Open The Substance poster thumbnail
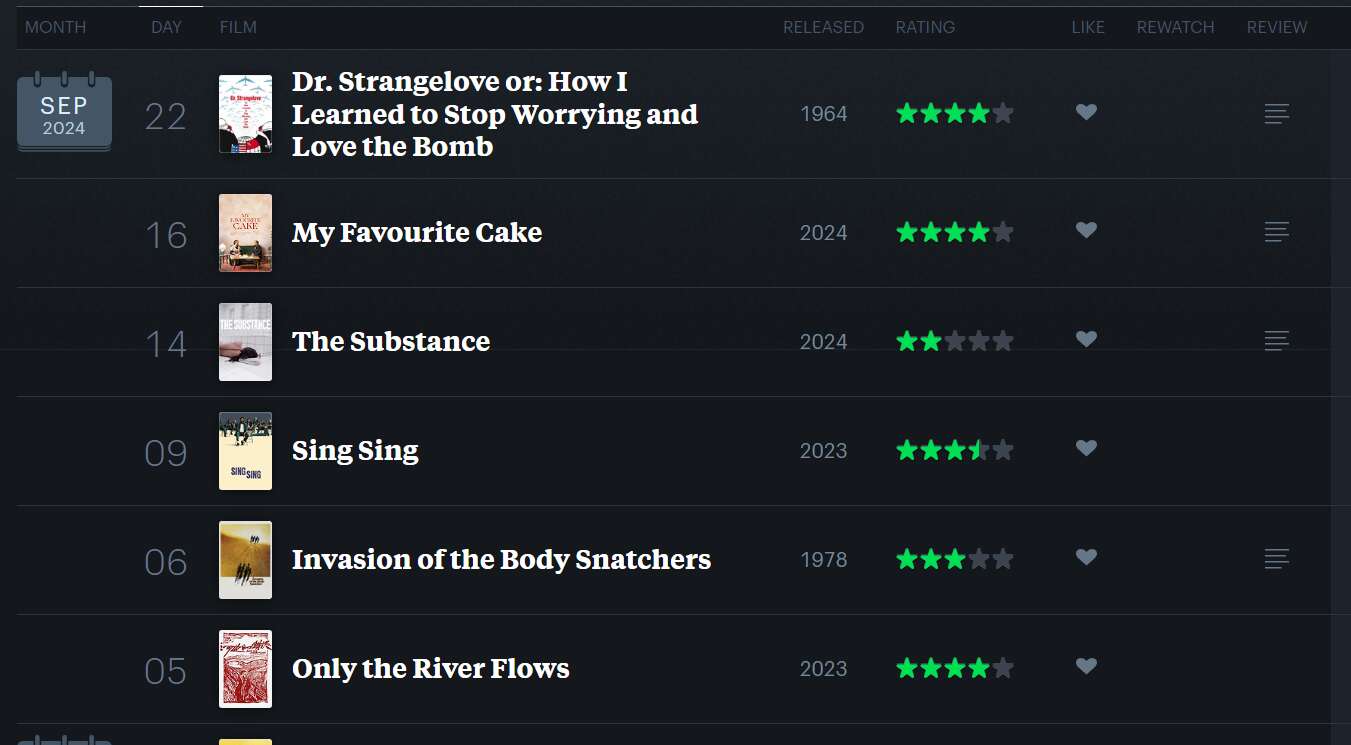Viewport: 1351px width, 745px height. click(x=245, y=342)
